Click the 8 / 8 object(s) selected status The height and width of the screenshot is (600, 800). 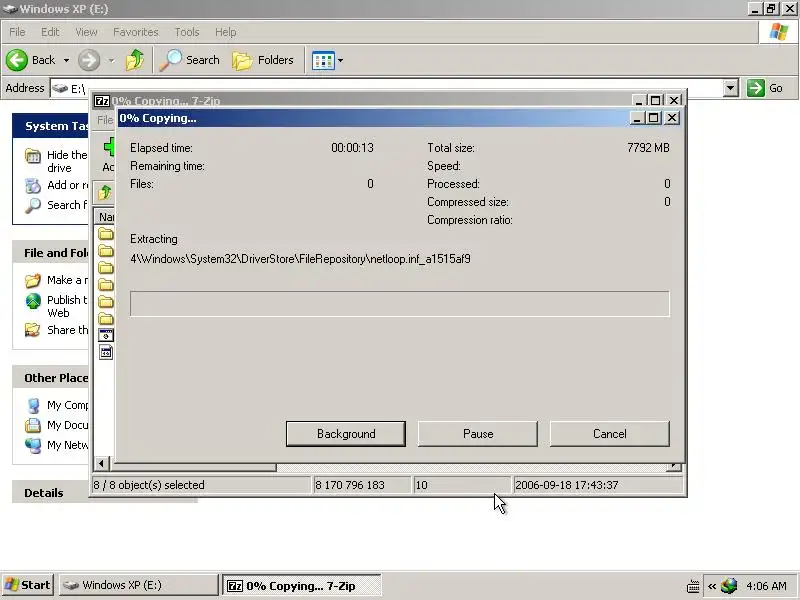pos(201,485)
